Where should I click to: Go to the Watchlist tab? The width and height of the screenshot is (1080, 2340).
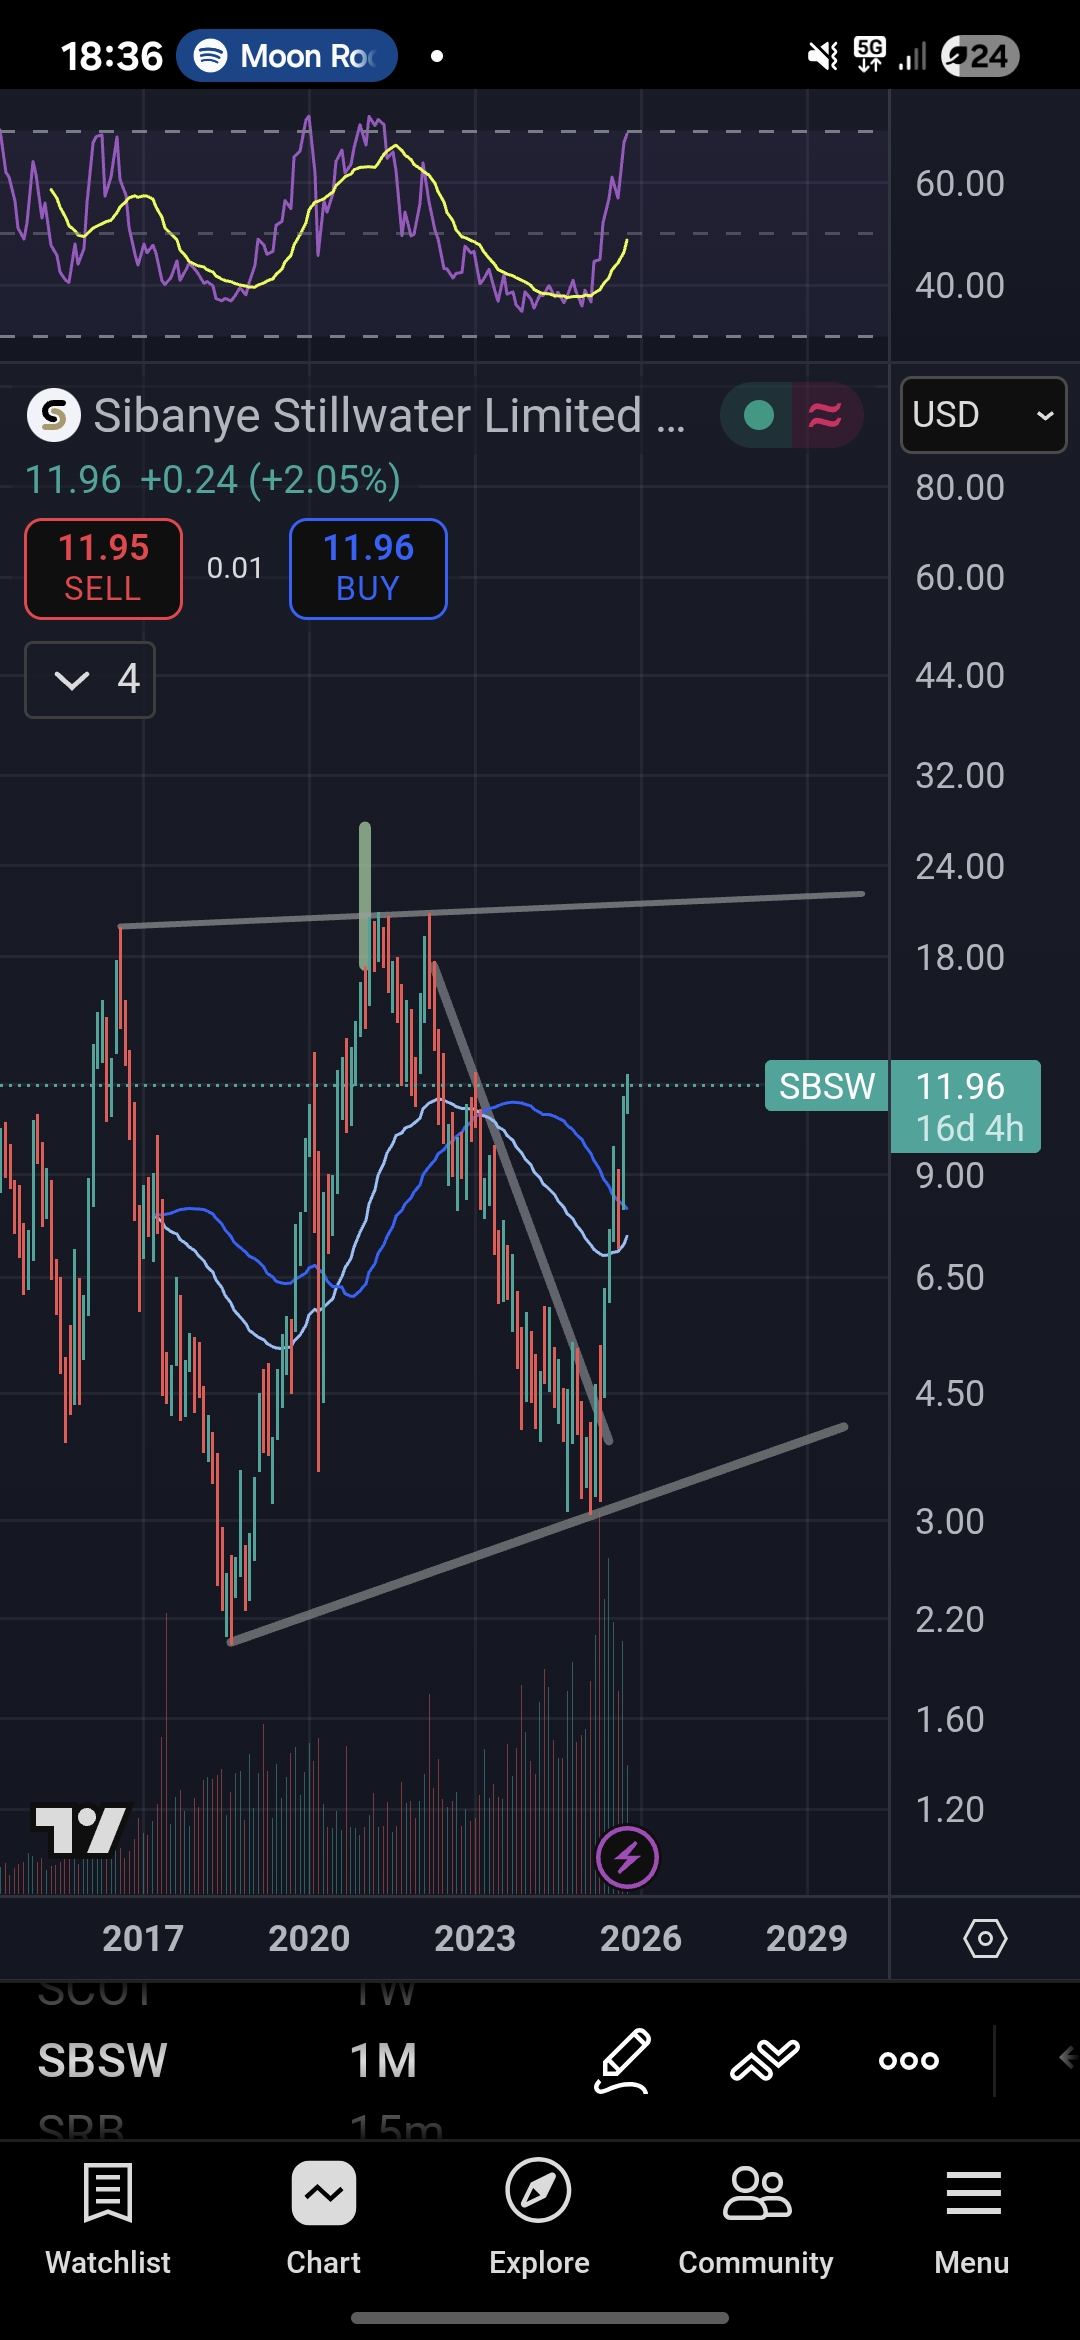[x=108, y=2220]
